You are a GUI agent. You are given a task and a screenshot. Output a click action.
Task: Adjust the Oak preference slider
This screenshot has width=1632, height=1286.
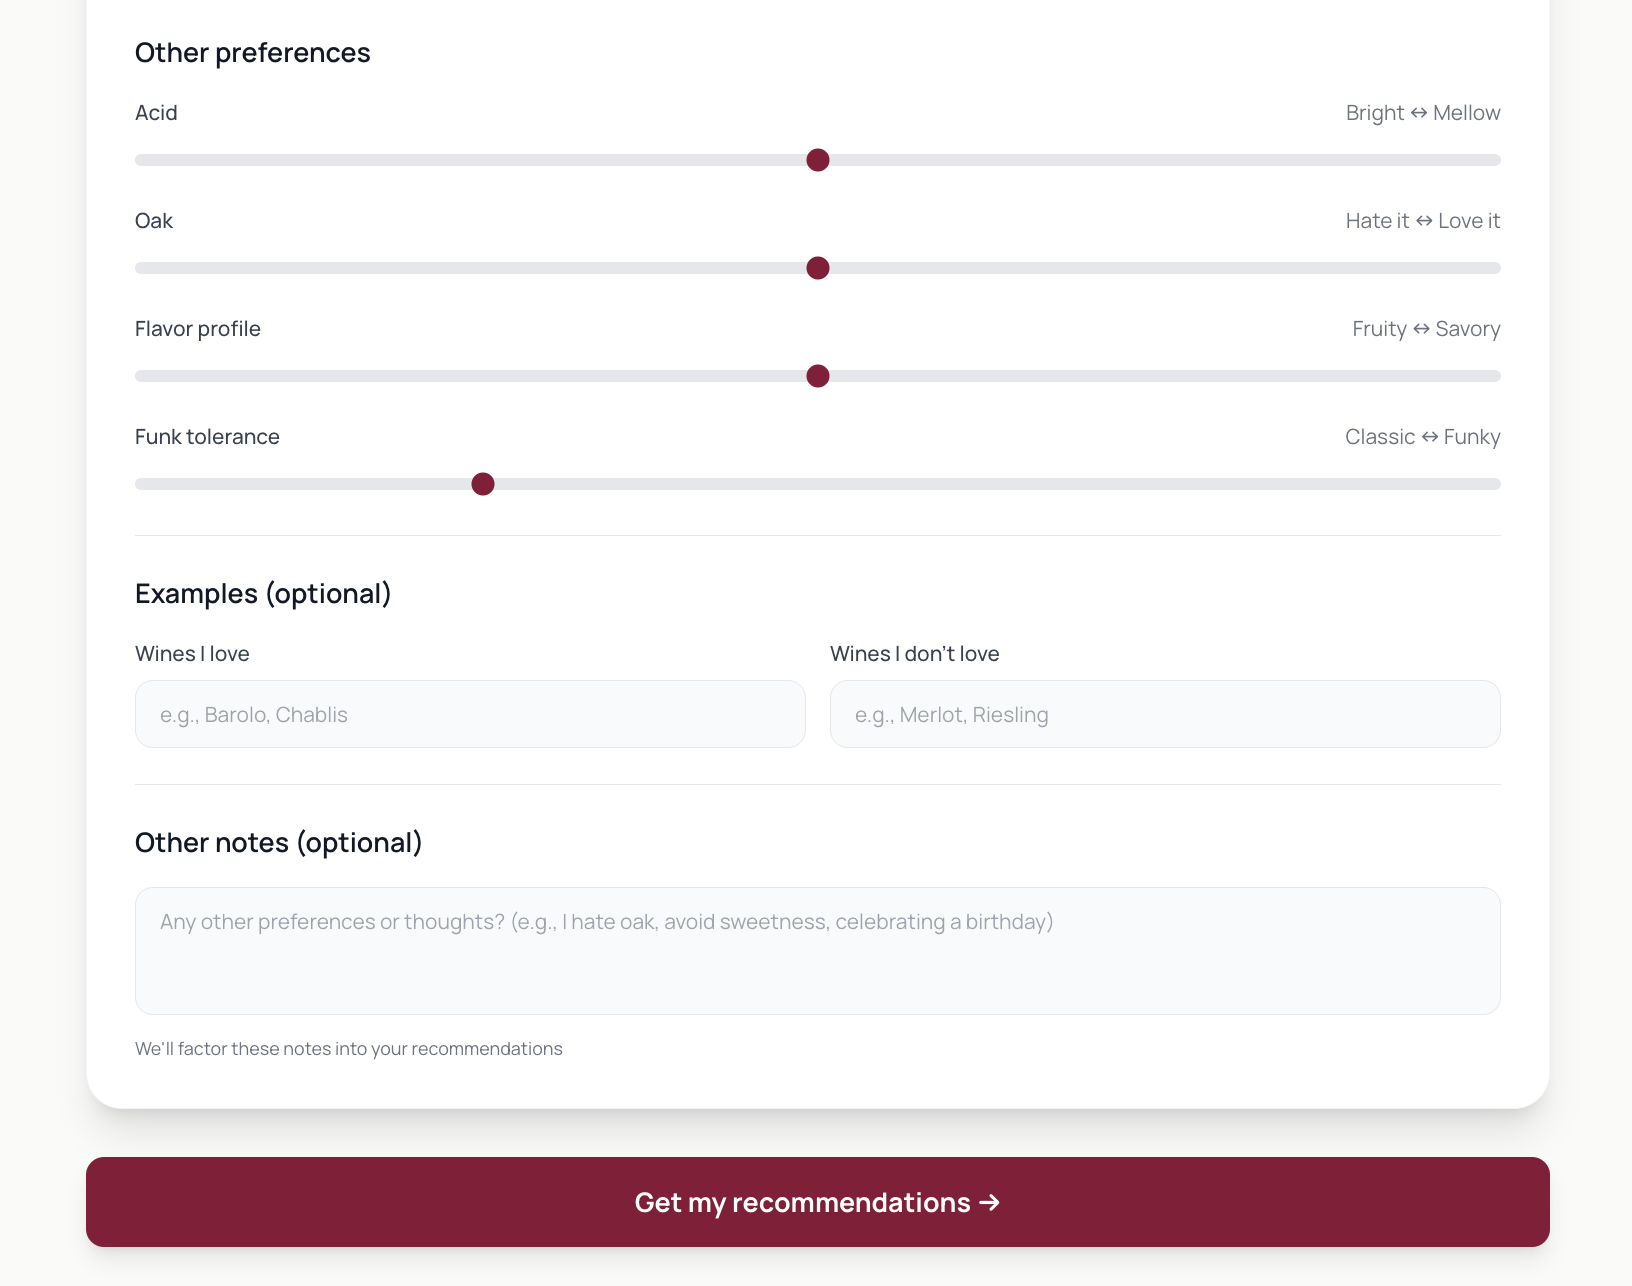[817, 268]
